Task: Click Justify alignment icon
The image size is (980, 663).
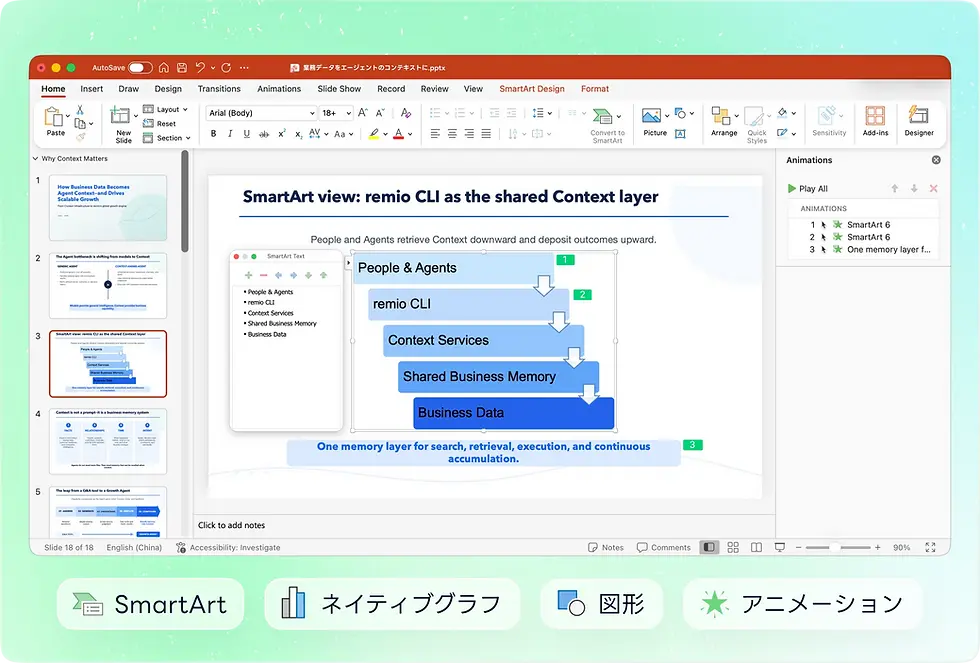Action: click(x=486, y=134)
